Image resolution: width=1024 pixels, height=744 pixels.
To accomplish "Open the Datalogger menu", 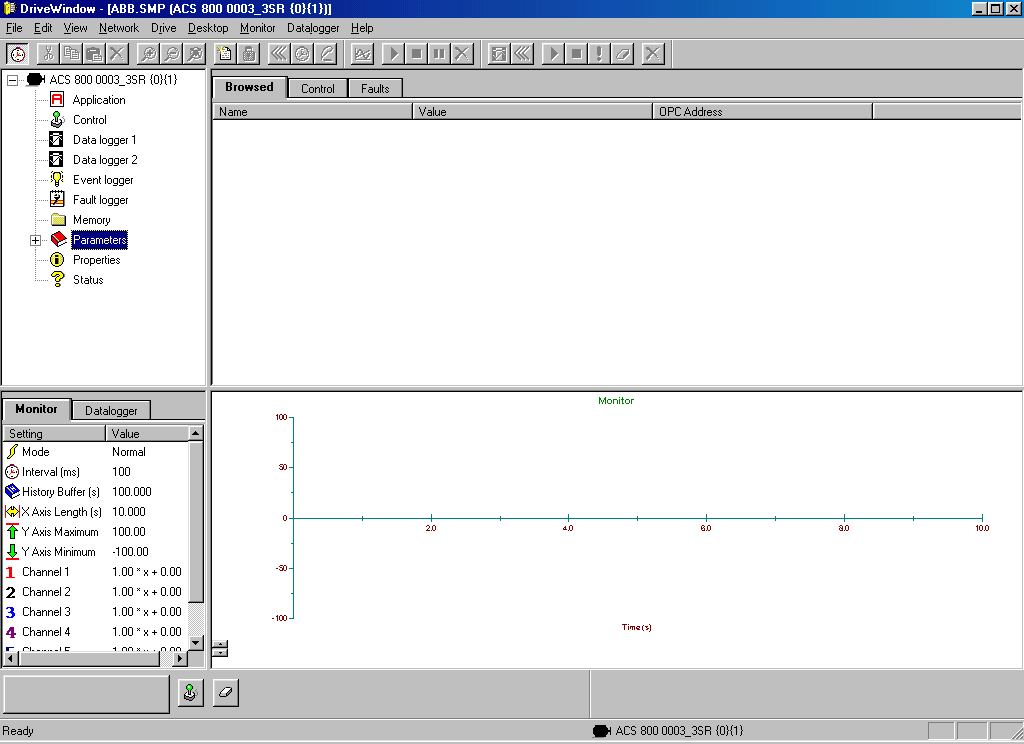I will pyautogui.click(x=313, y=28).
